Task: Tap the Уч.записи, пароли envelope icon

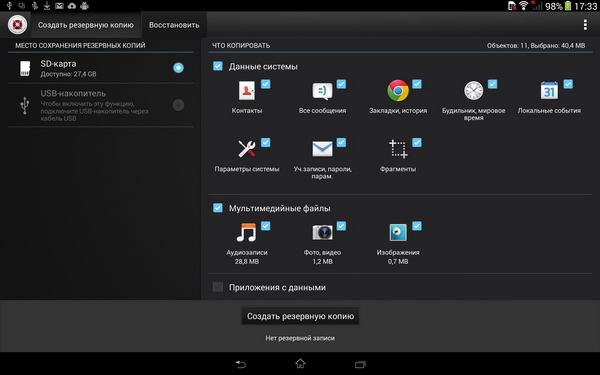Action: (322, 149)
